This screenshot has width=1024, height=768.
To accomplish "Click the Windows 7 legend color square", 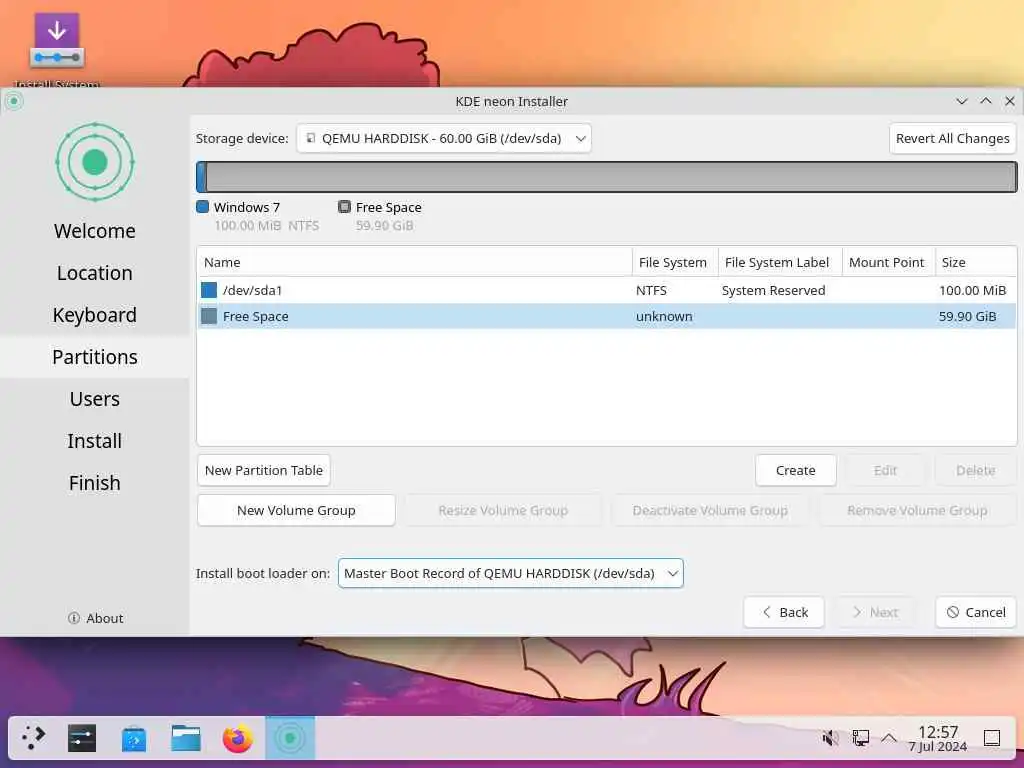I will 202,207.
